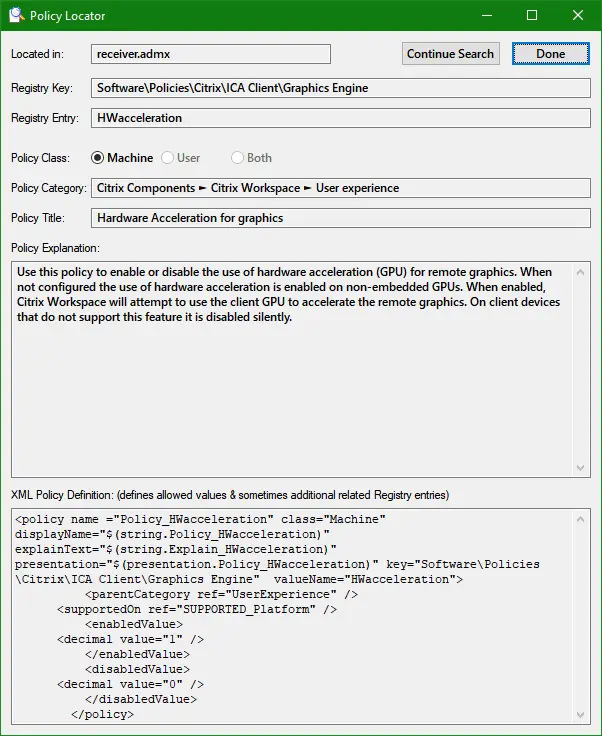The width and height of the screenshot is (602, 736).
Task: Click the "<disabledValue>" opening tag line
Action: tap(137, 669)
